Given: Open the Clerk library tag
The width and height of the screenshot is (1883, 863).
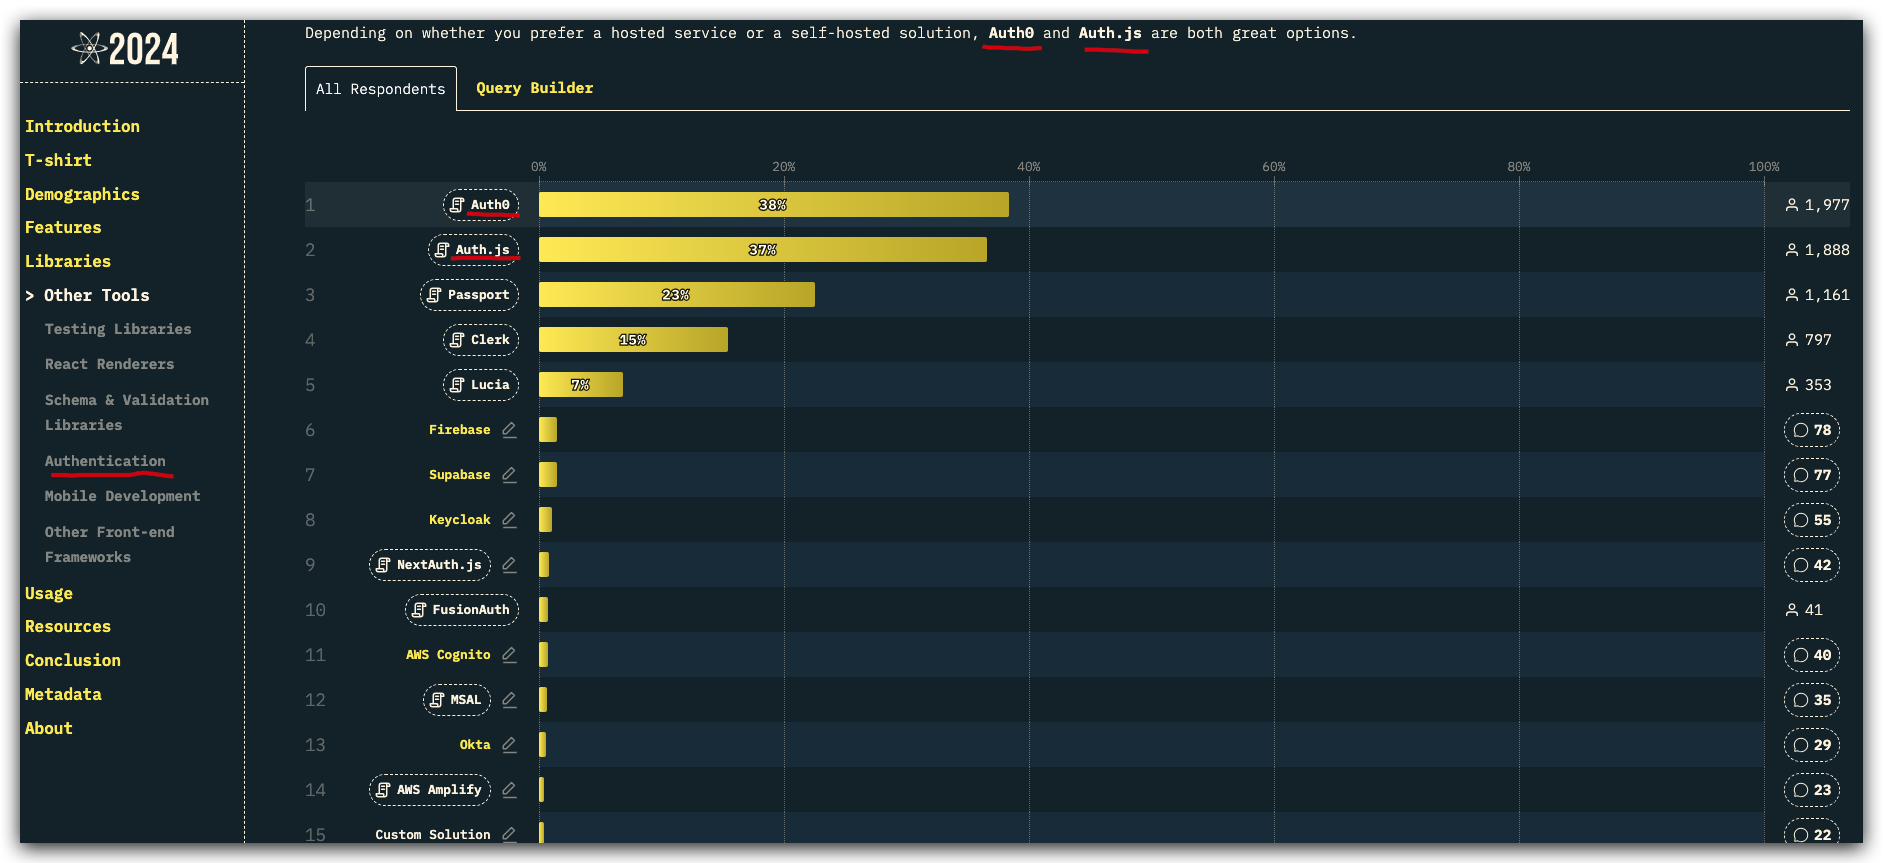Looking at the screenshot, I should pyautogui.click(x=481, y=340).
